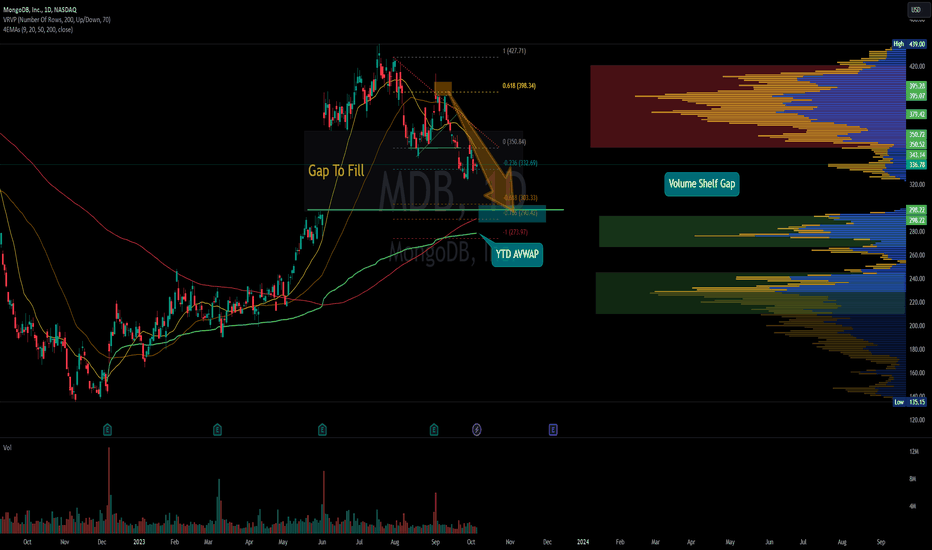Click 12M on the volume axis
Viewport: 932px width, 550px height.
coord(914,452)
